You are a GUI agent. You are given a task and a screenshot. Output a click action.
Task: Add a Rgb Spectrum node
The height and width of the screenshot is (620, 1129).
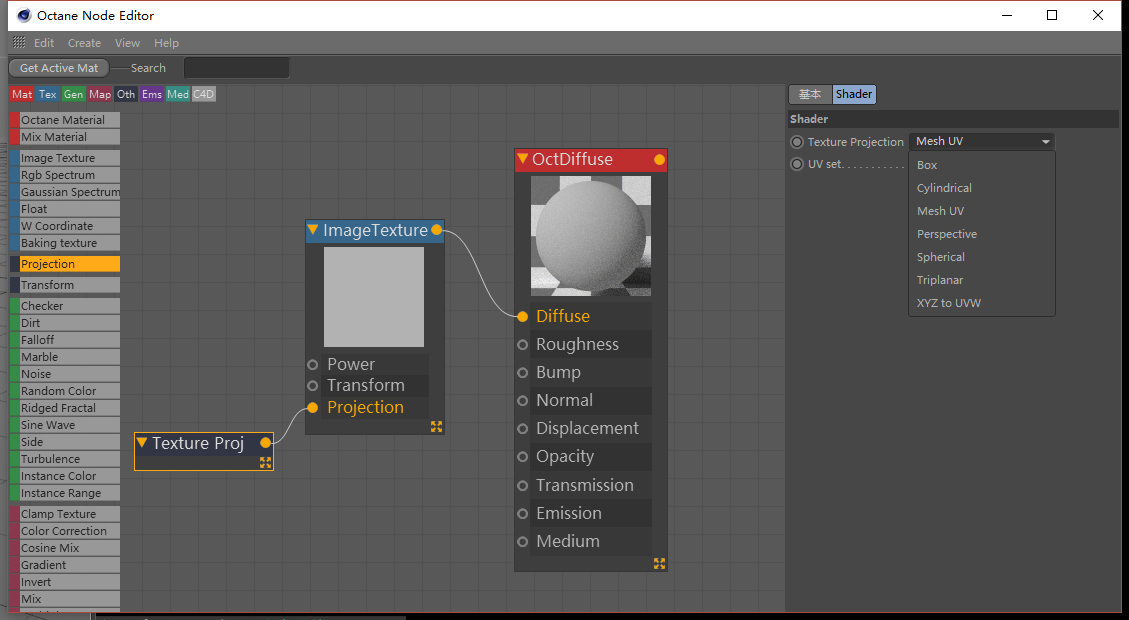[x=65, y=175]
